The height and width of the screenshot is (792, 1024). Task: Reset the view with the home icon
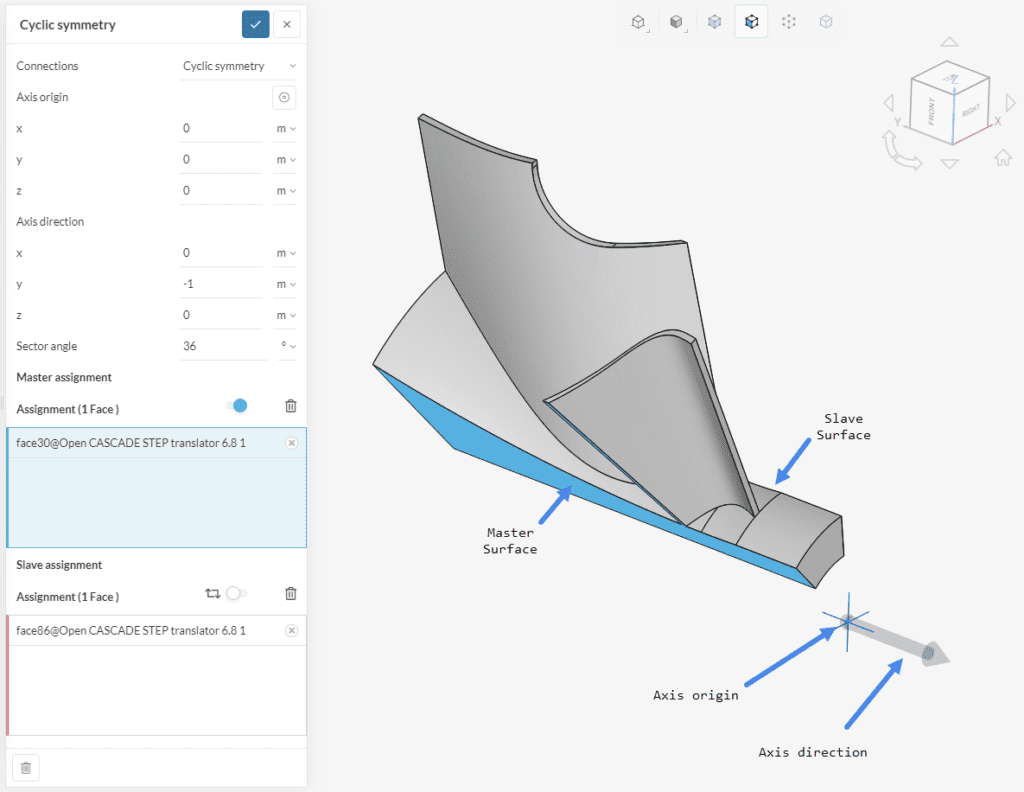[x=1002, y=157]
